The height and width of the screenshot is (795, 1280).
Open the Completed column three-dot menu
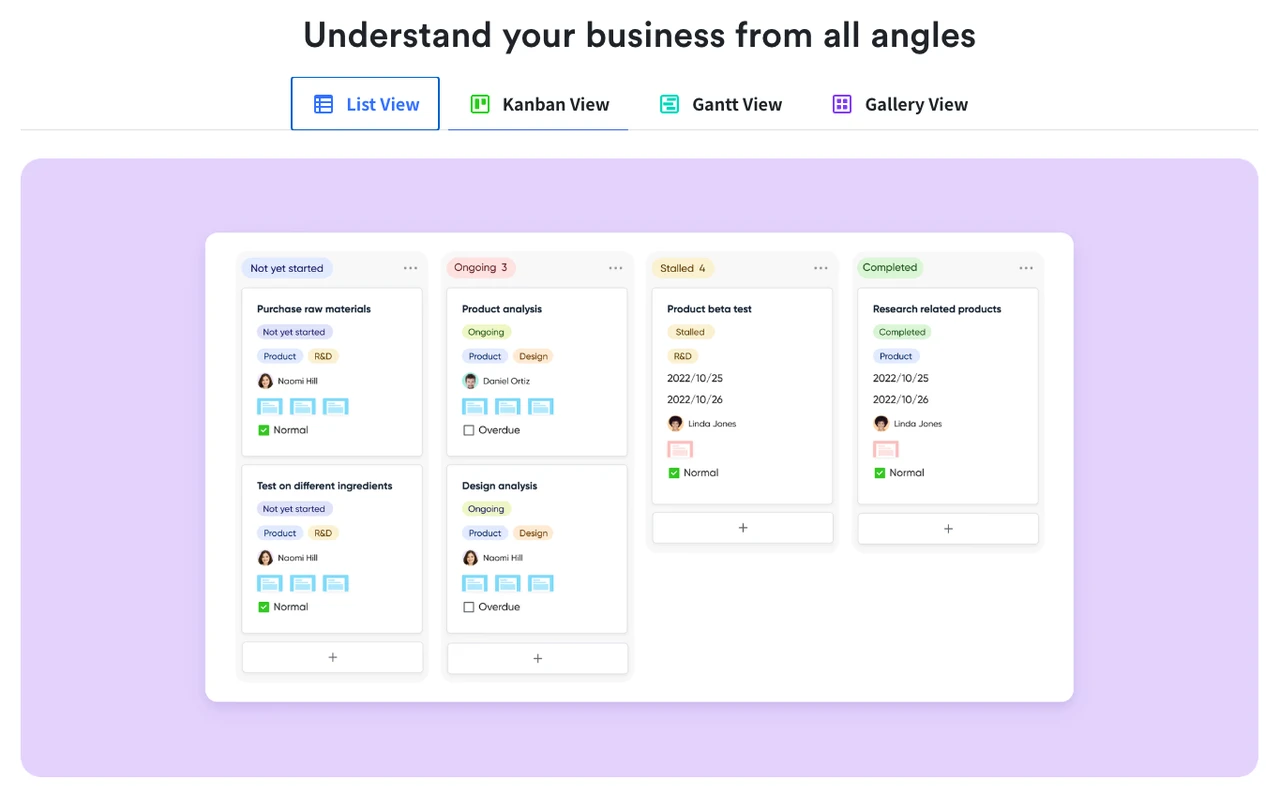pos(1026,268)
